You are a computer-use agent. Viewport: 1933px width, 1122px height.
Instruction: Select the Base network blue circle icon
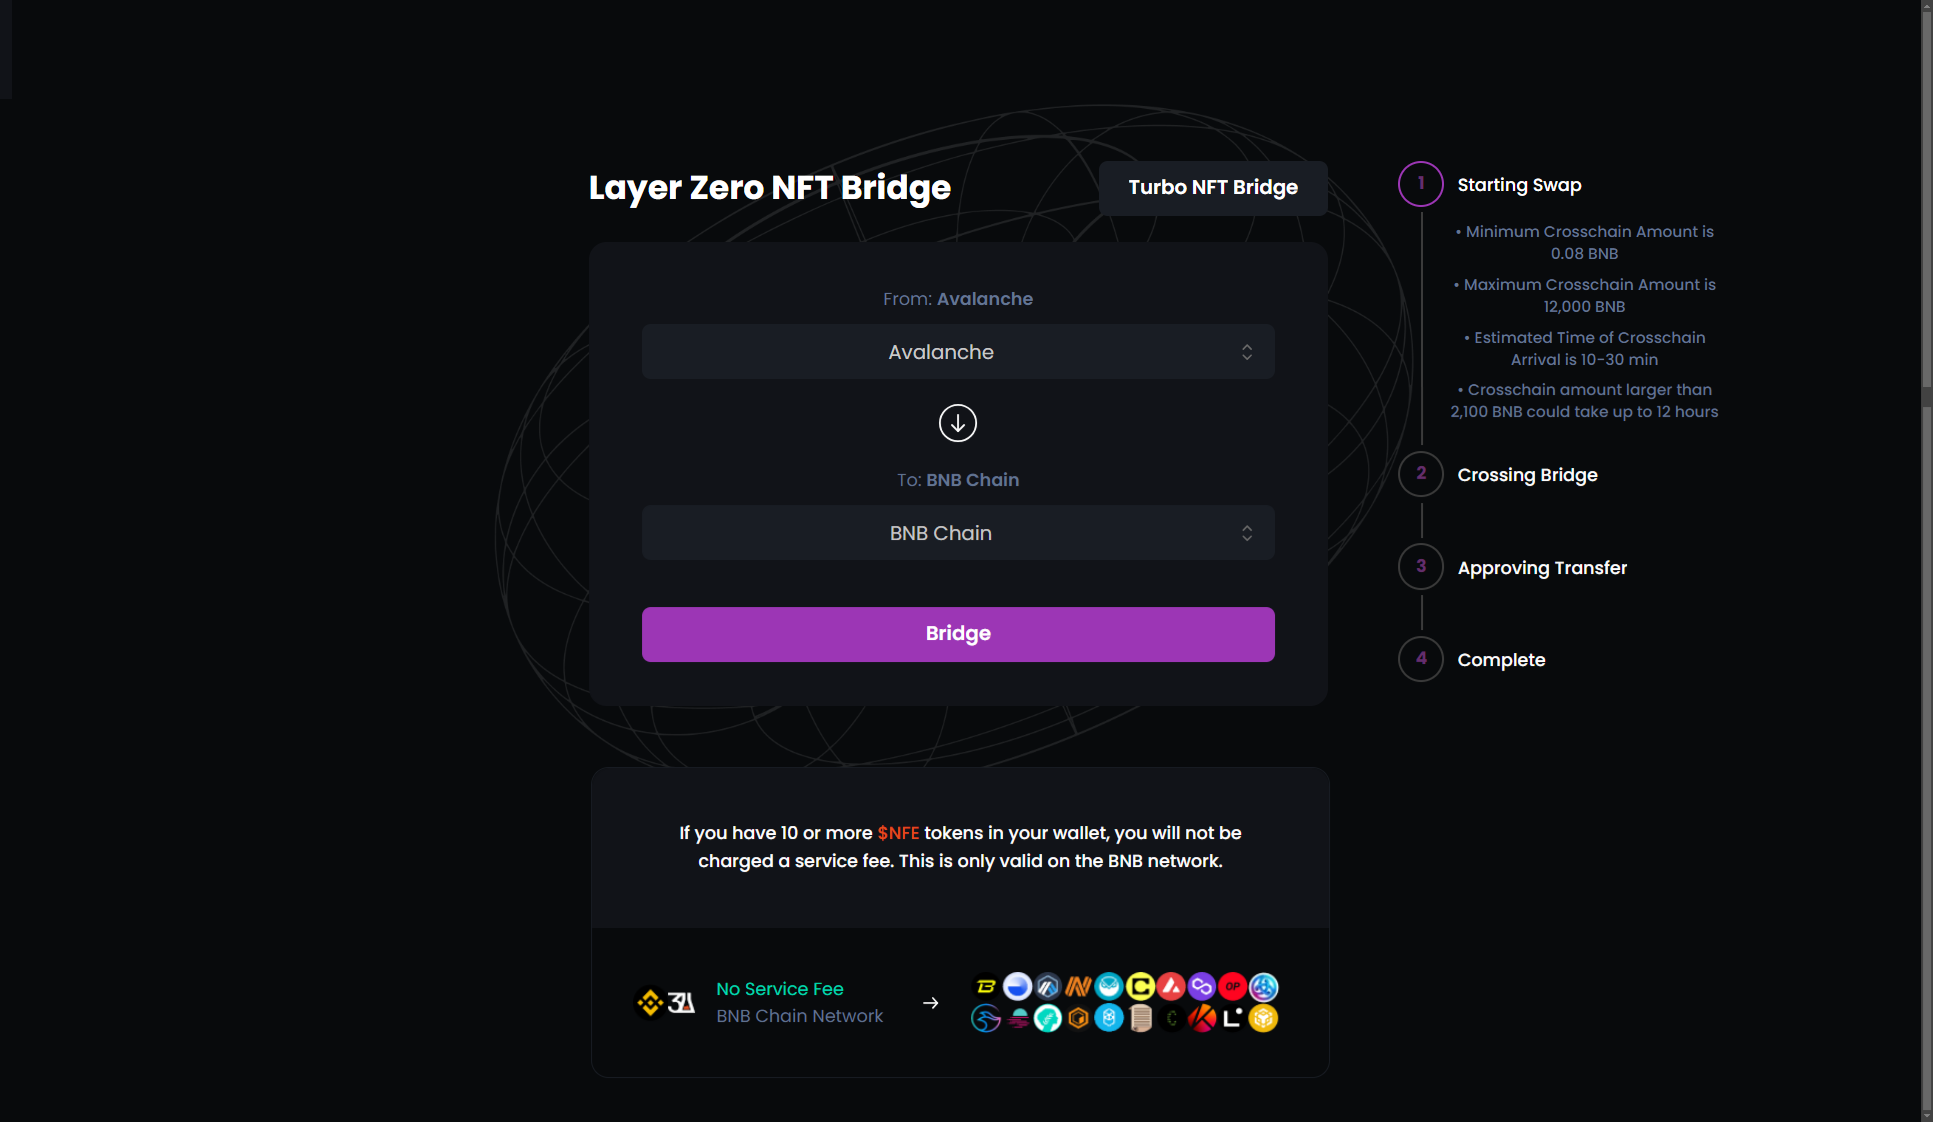pyautogui.click(x=1017, y=987)
